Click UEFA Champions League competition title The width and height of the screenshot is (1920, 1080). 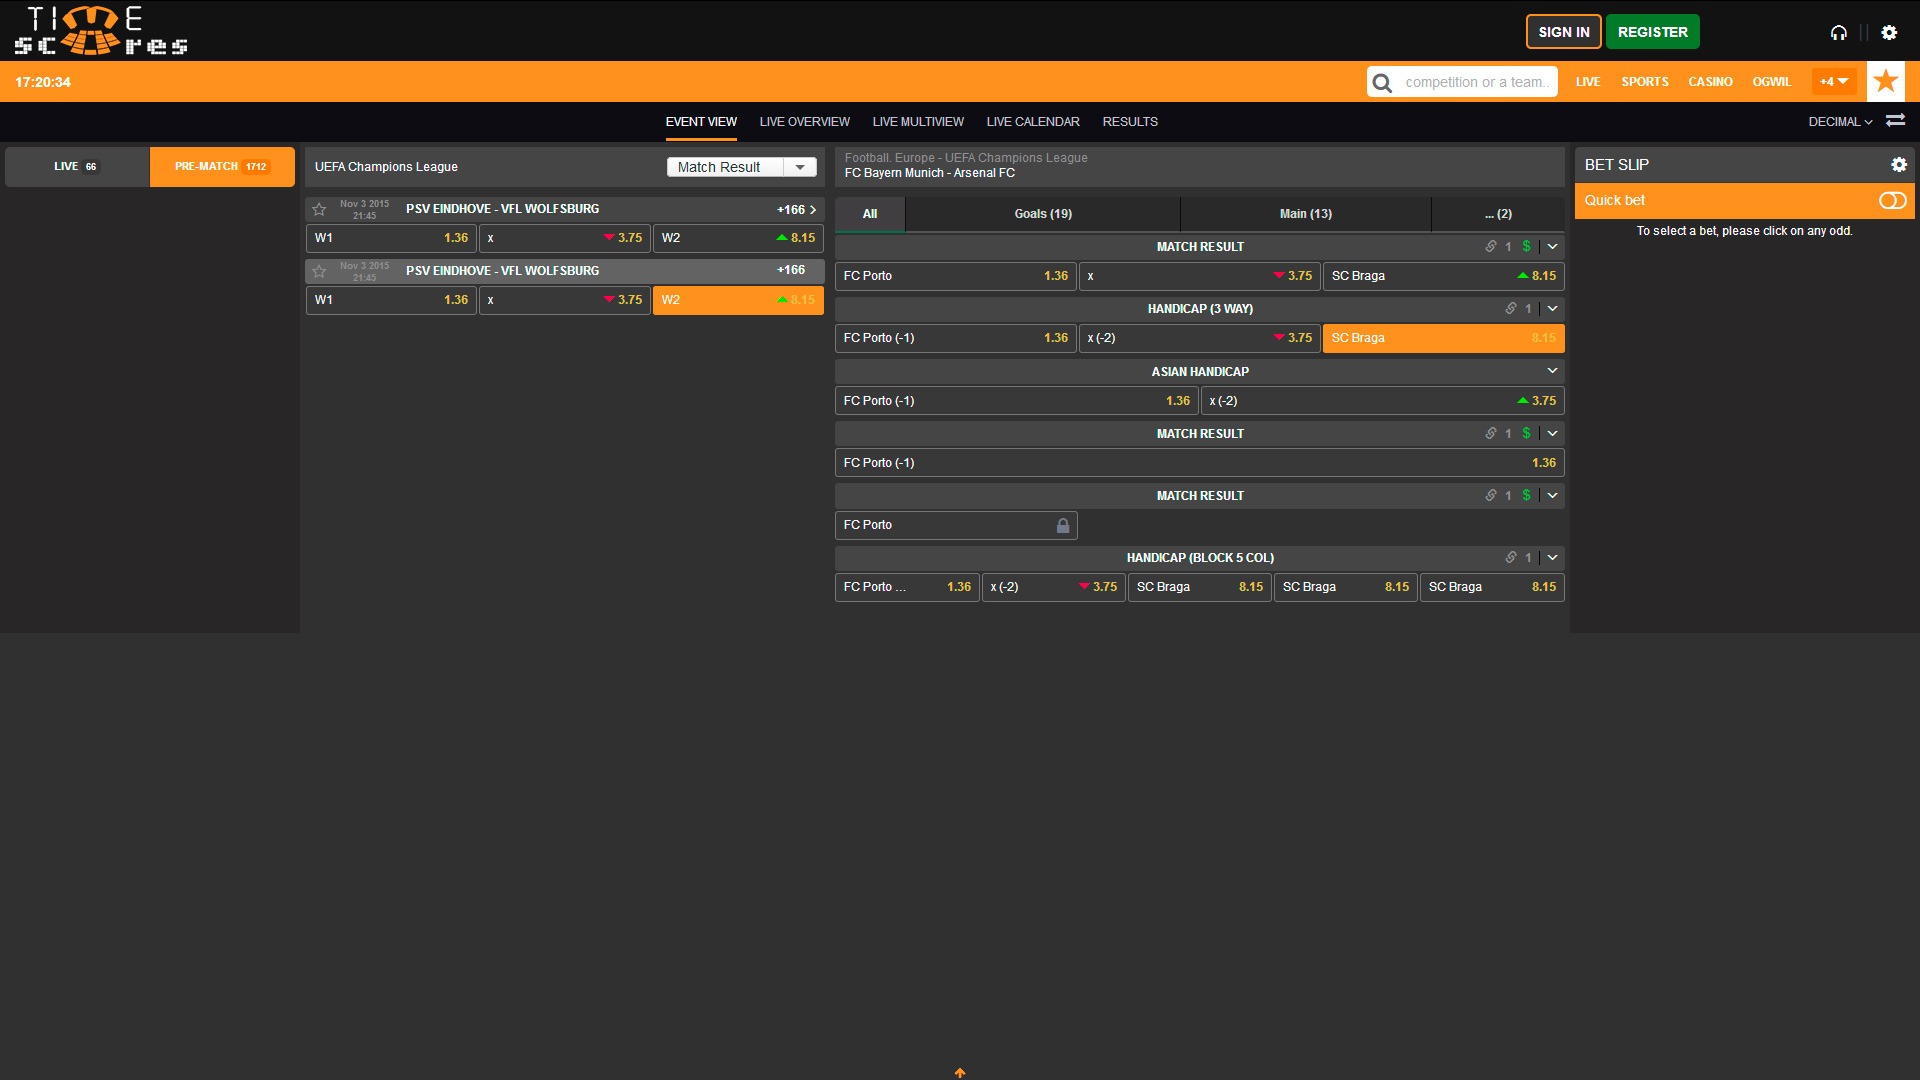(386, 167)
